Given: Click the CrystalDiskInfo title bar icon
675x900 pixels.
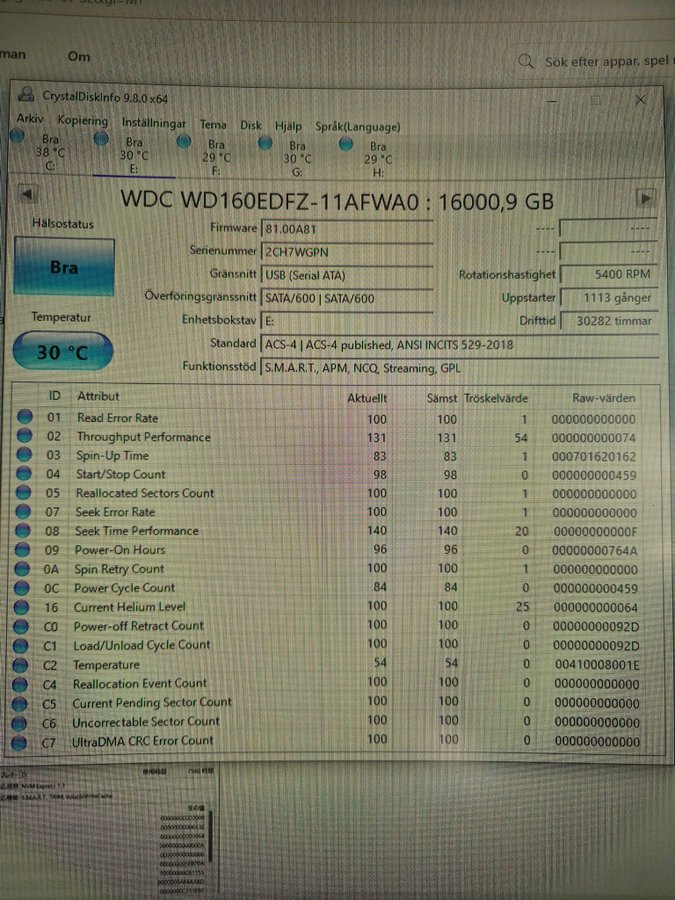Looking at the screenshot, I should coord(26,94).
